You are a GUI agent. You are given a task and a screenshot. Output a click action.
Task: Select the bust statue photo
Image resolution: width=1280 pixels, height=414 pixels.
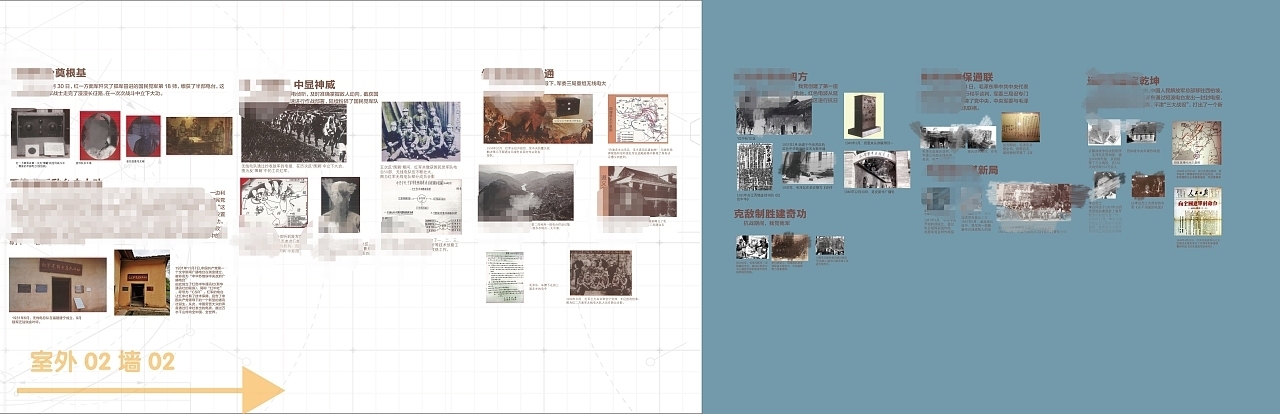340,205
